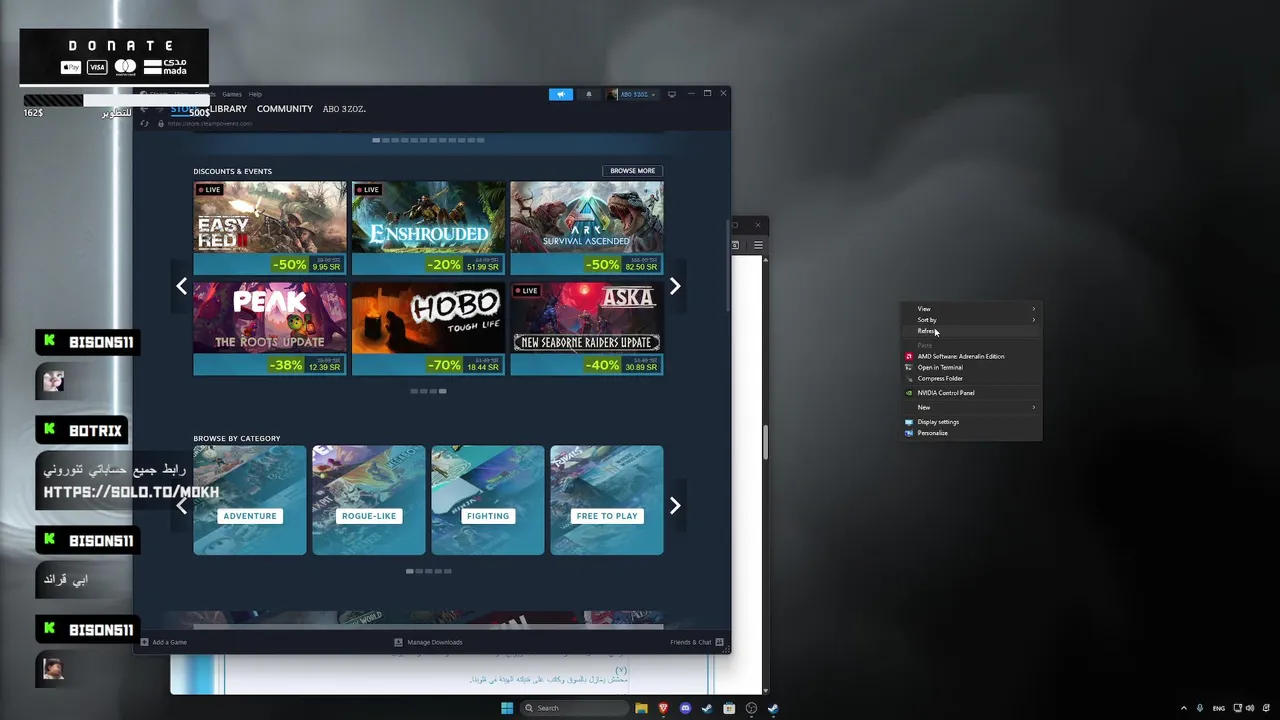
Task: Open the volume tray icon
Action: pyautogui.click(x=1250, y=708)
